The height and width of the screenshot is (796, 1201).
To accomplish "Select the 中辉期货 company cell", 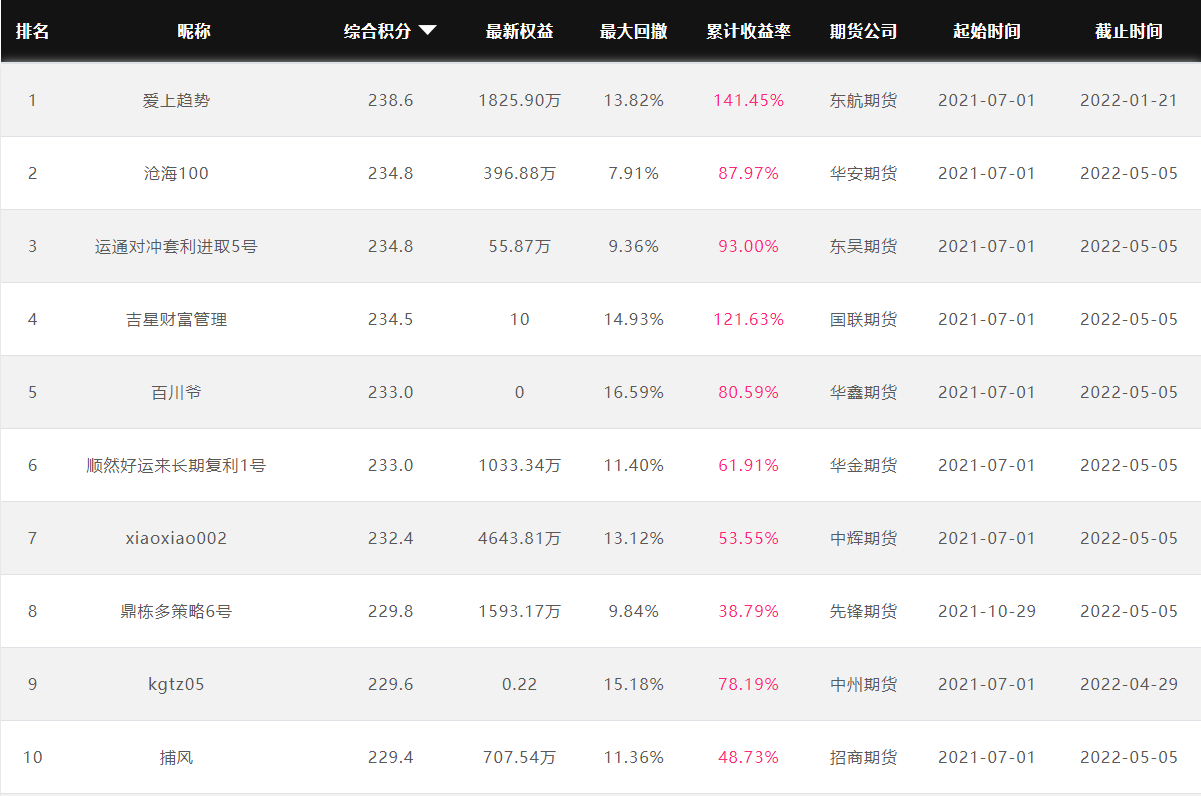I will (x=863, y=538).
